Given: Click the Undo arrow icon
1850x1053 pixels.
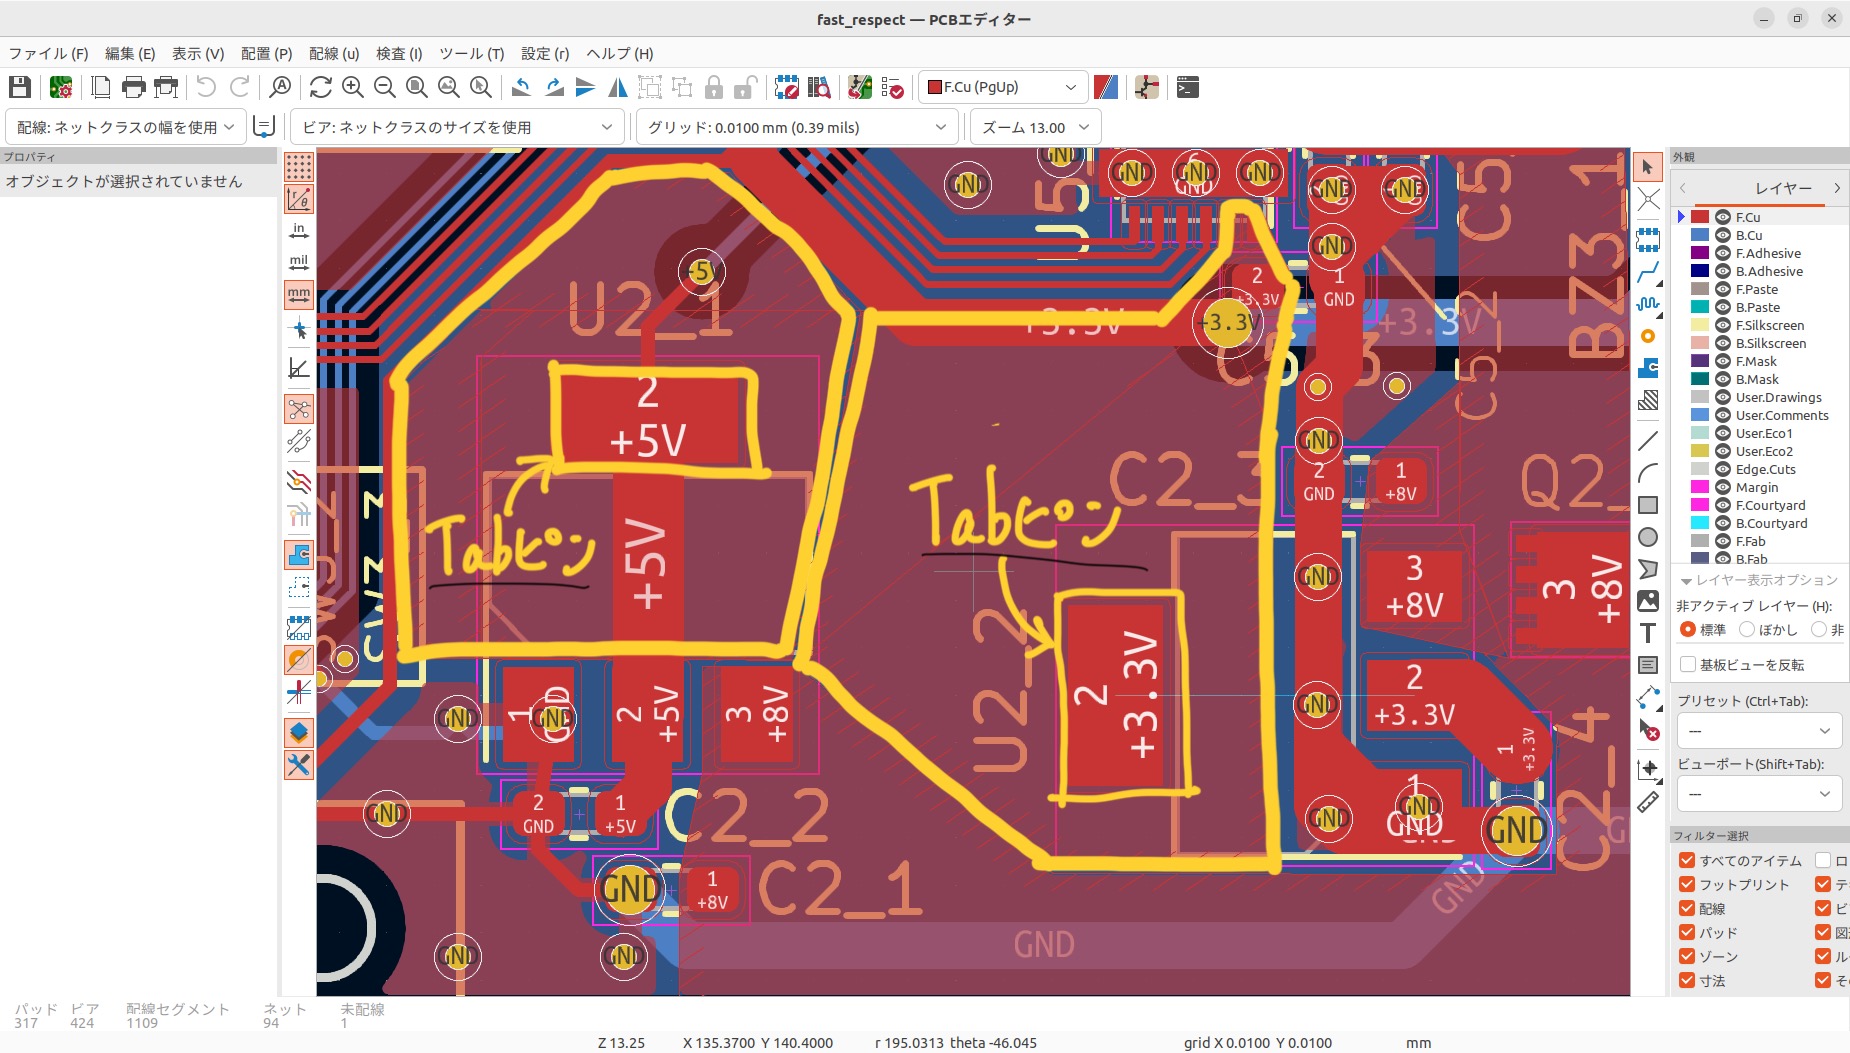Looking at the screenshot, I should 206,87.
